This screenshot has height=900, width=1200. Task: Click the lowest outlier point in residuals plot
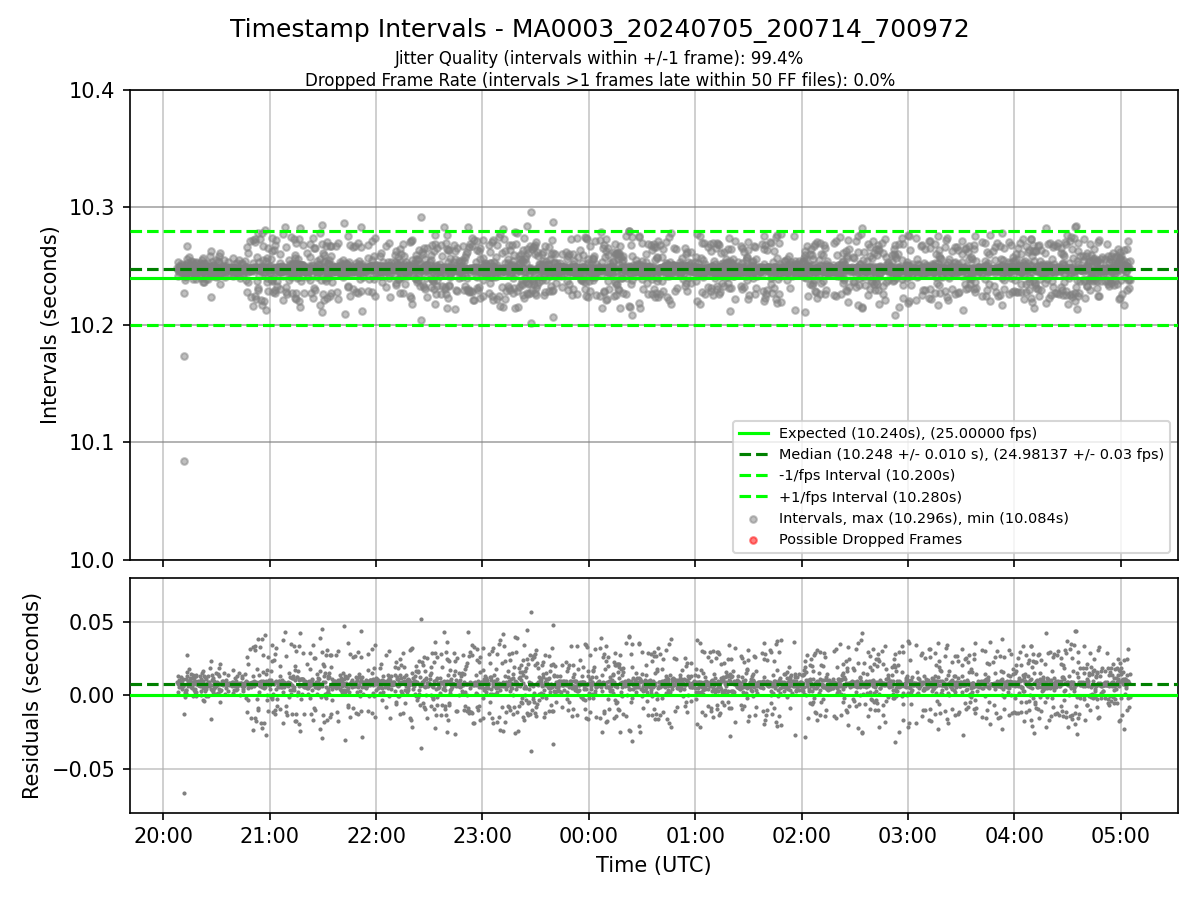click(184, 793)
